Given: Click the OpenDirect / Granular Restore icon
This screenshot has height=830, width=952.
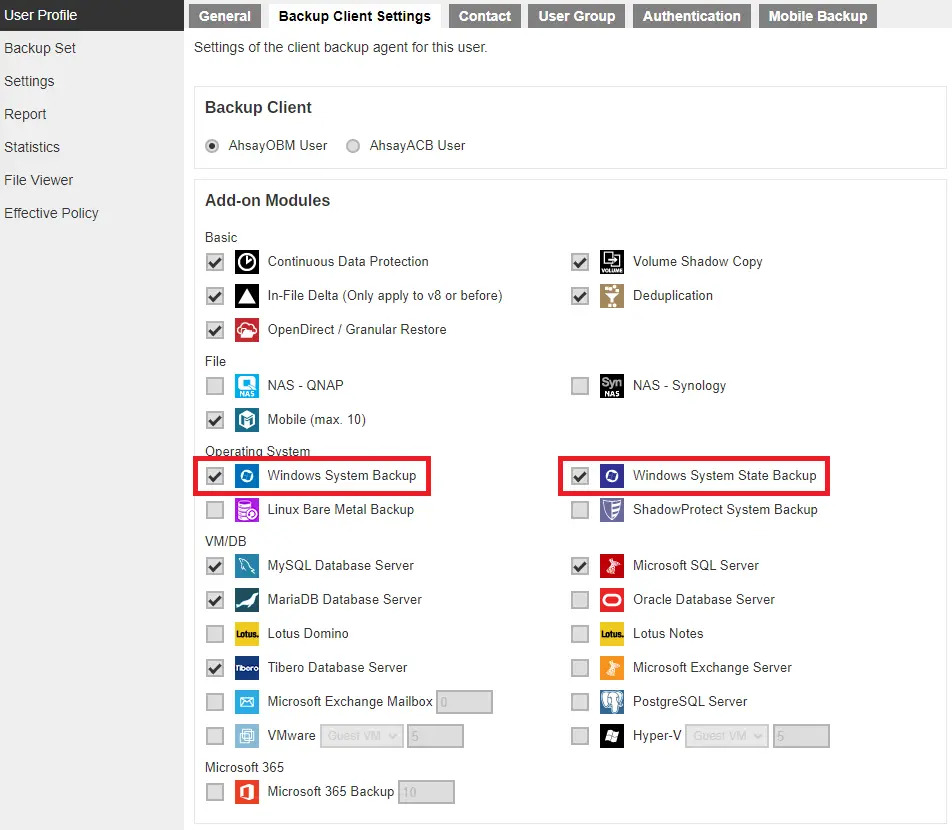Looking at the screenshot, I should 247,330.
